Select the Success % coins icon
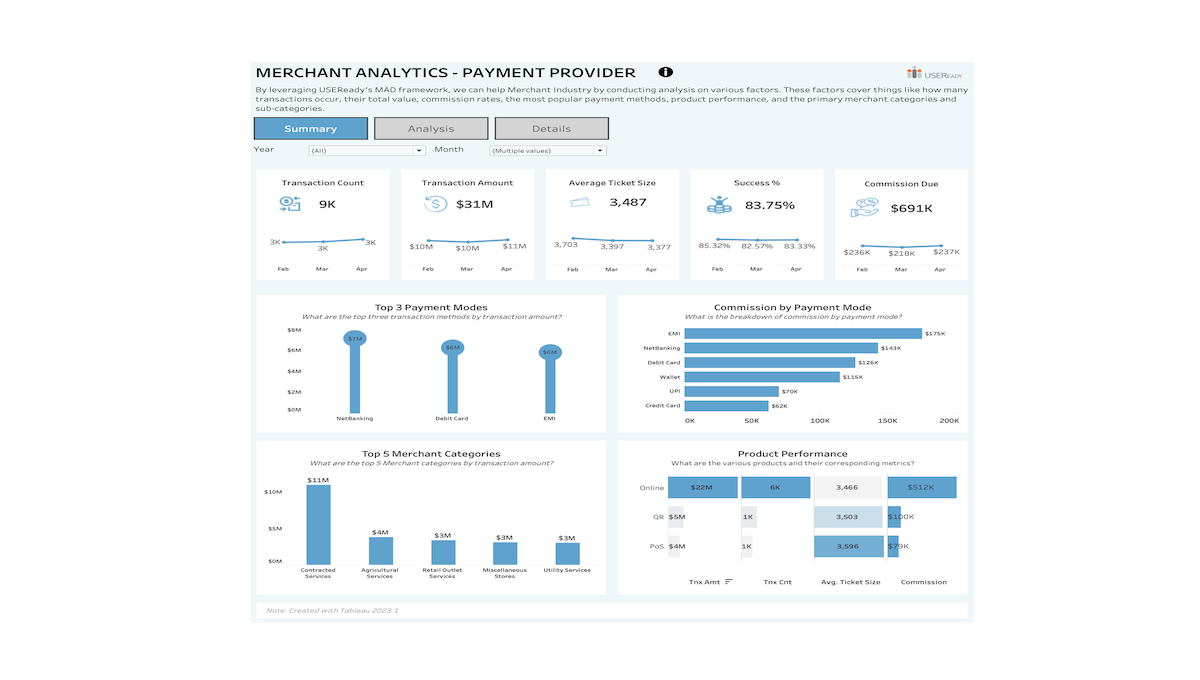Image resolution: width=1200 pixels, height=680 pixels. coord(718,204)
